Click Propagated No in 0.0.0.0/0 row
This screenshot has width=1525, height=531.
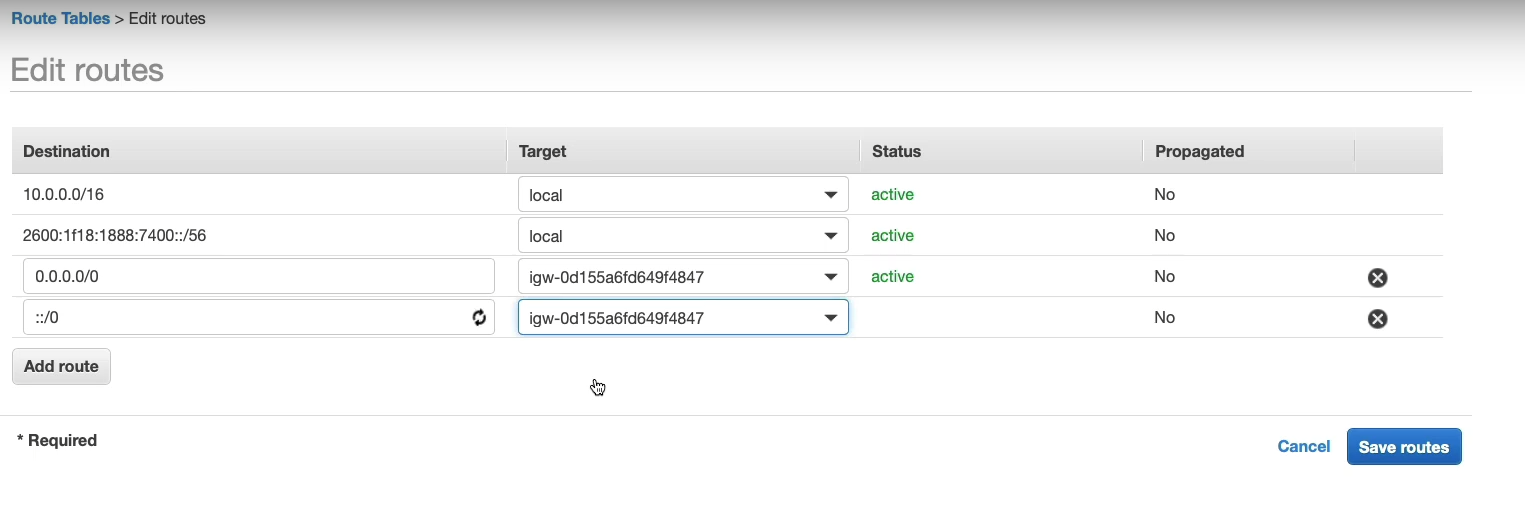click(x=1164, y=277)
